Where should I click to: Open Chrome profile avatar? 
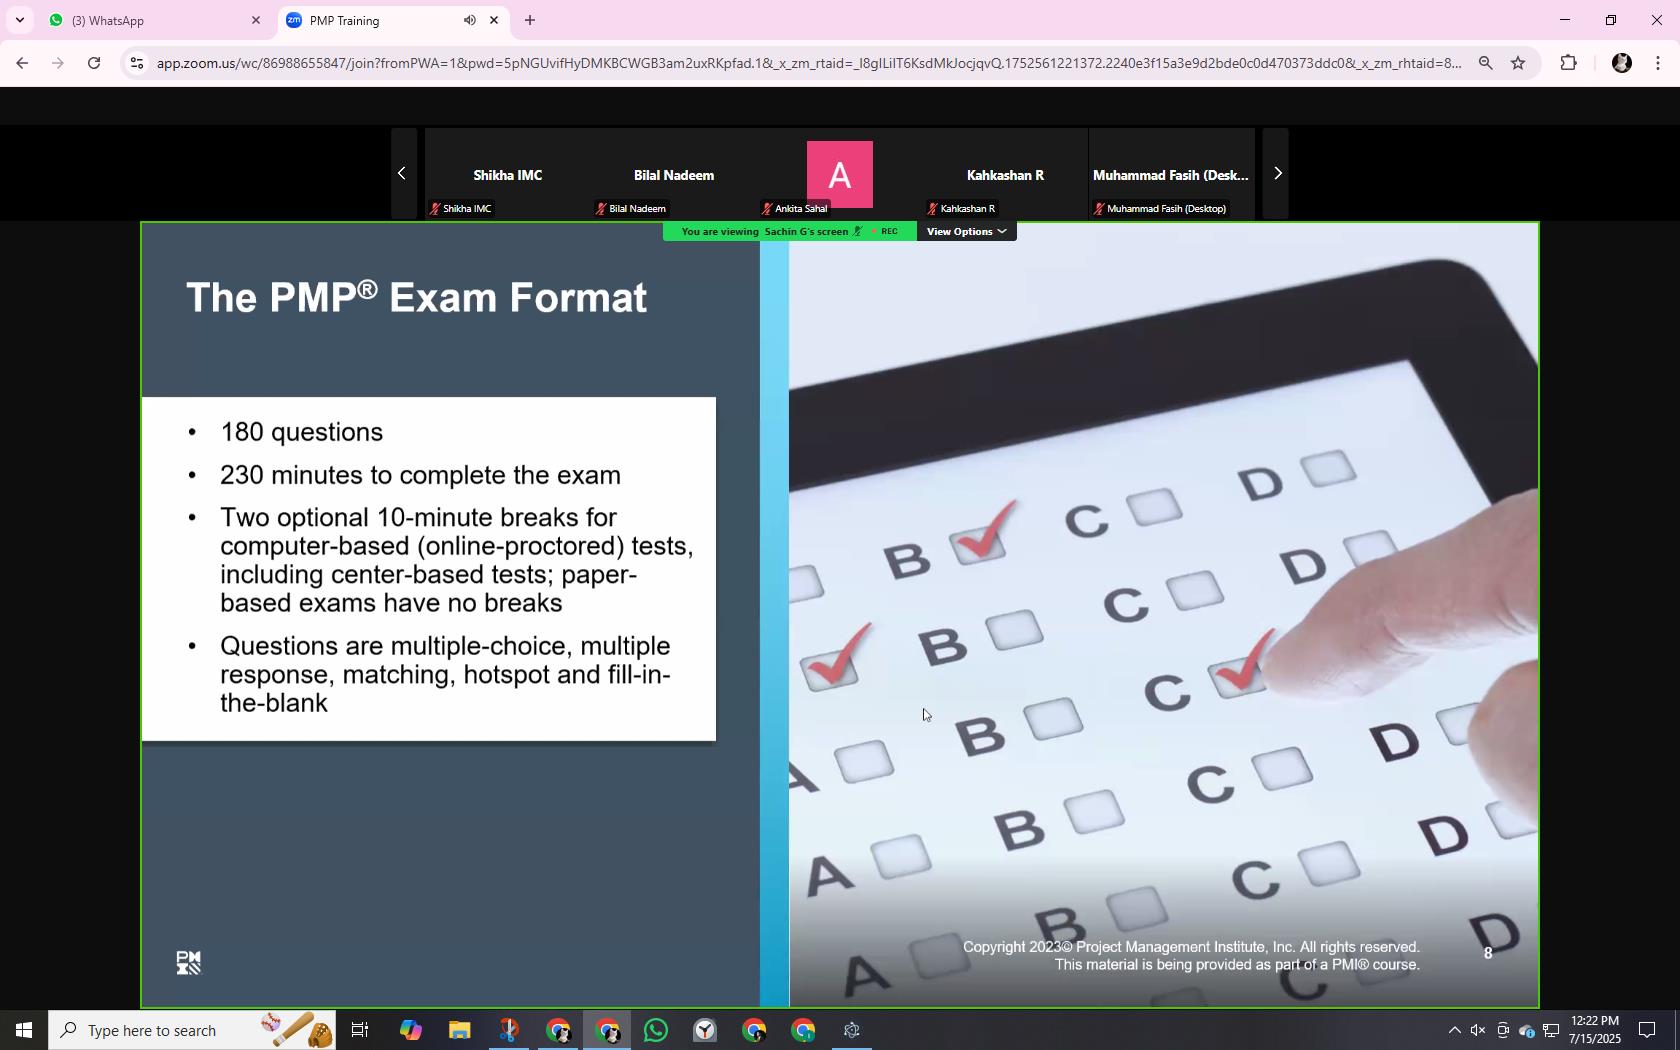1622,63
